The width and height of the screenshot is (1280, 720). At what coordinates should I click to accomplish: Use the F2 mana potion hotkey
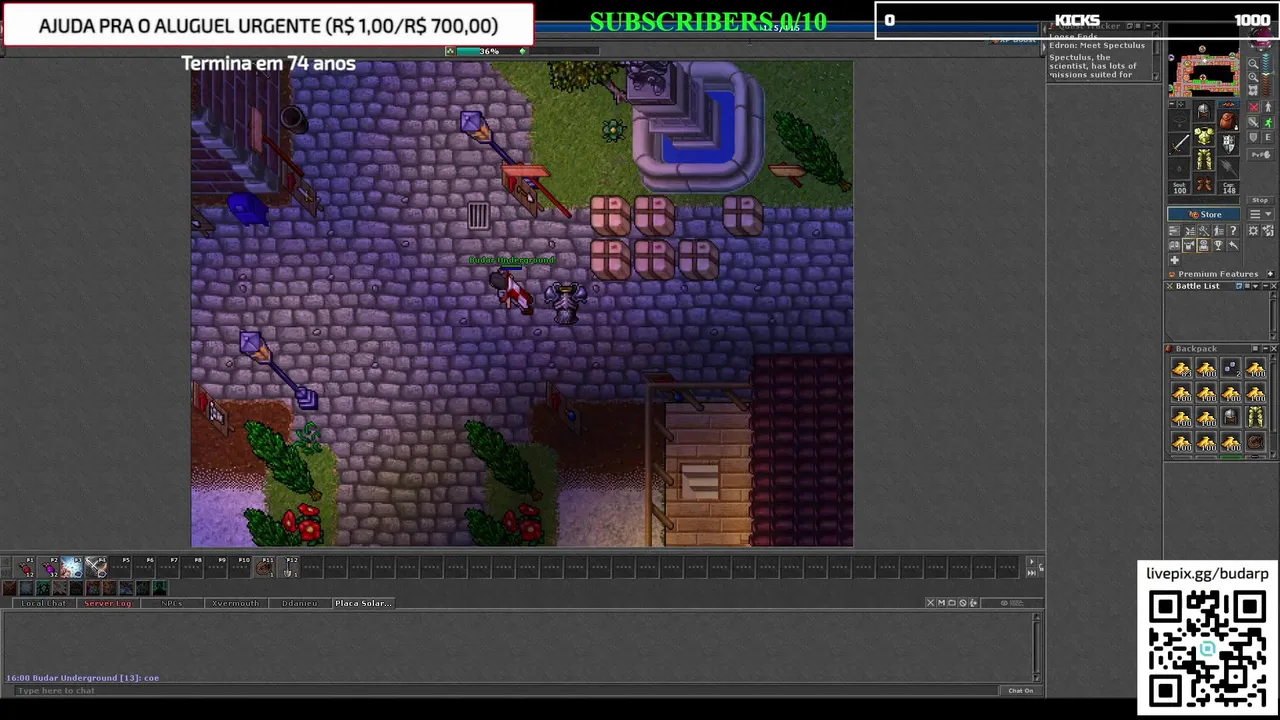49,567
